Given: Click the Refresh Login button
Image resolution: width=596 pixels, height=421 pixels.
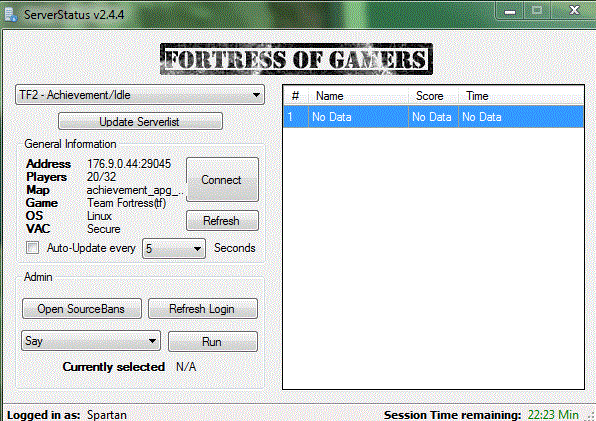Looking at the screenshot, I should click(x=203, y=309).
